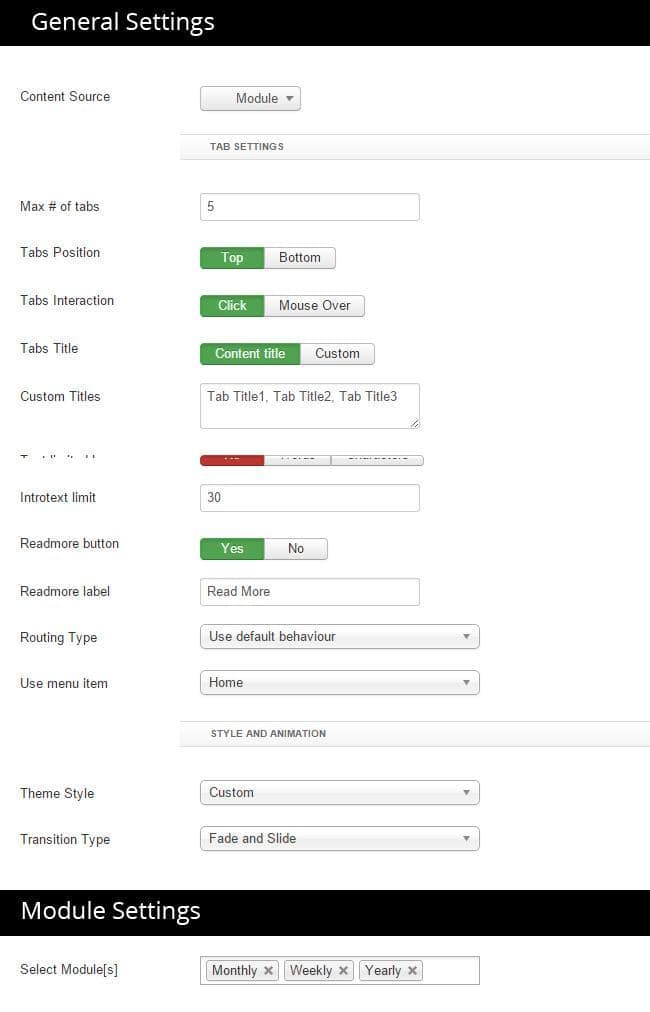Viewport: 650px width, 1012px height.
Task: Click the Max # of tabs field
Action: [309, 206]
